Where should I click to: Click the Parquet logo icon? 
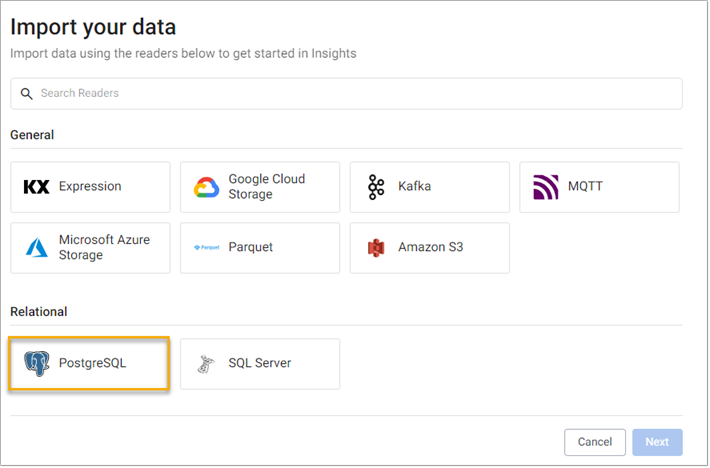[206, 247]
